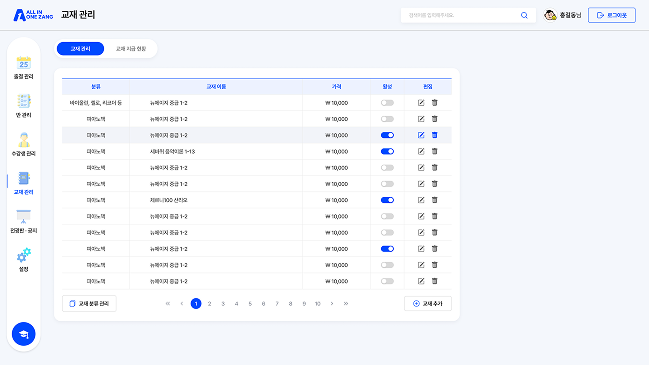This screenshot has height=365, width=649.
Task: Go to pagination page 9
Action: [x=304, y=304]
